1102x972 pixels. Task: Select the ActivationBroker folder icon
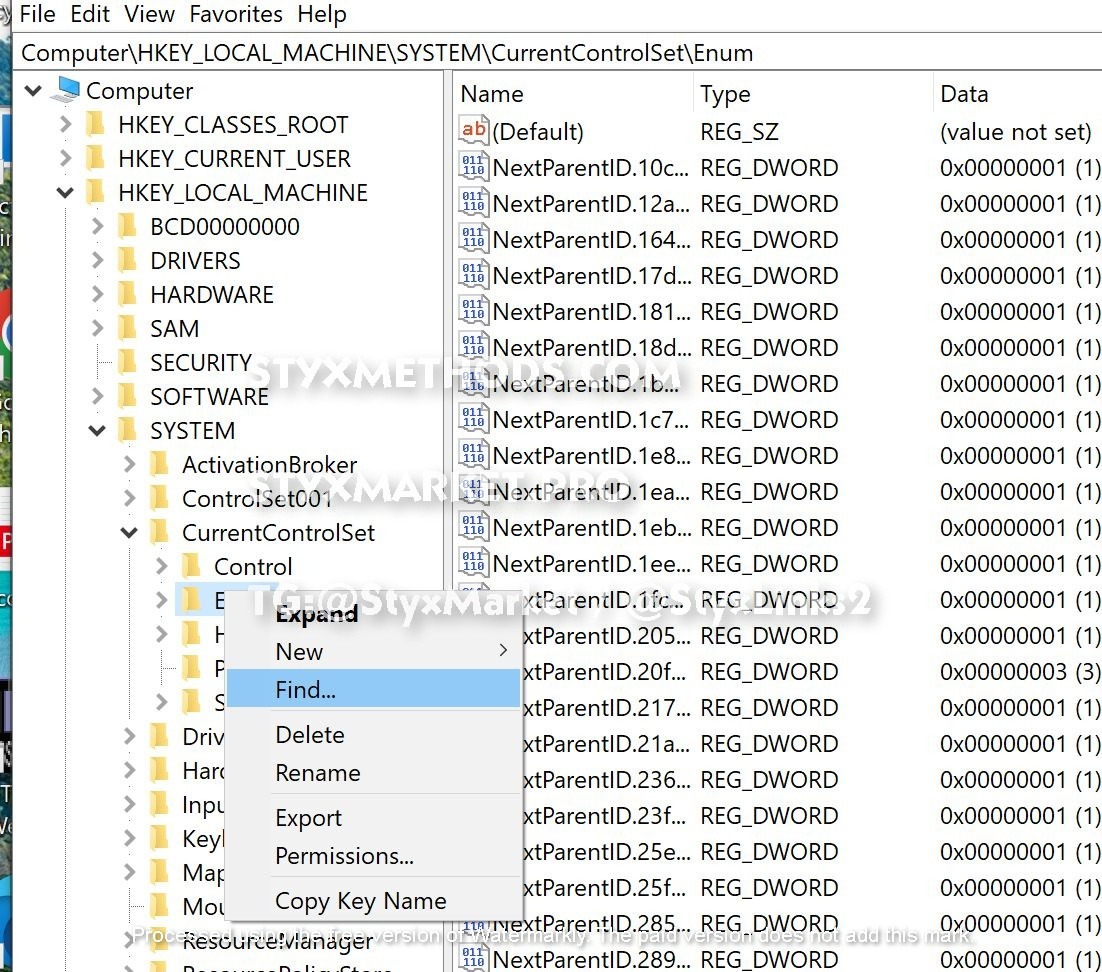(x=160, y=463)
